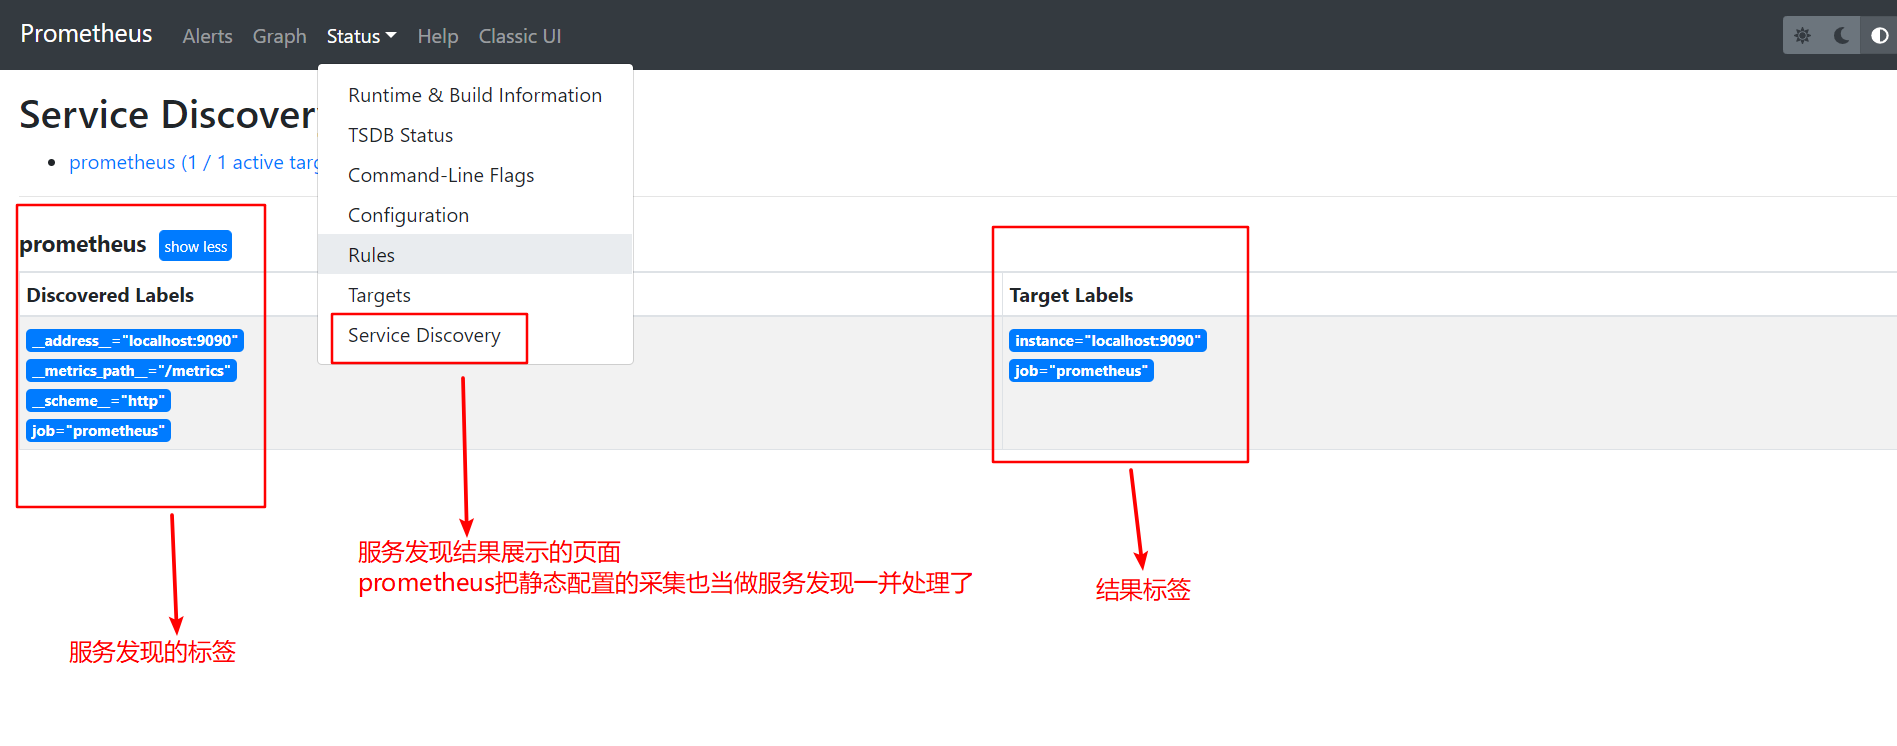Click instance="localhost:9090" target label
1897x746 pixels.
click(x=1108, y=341)
